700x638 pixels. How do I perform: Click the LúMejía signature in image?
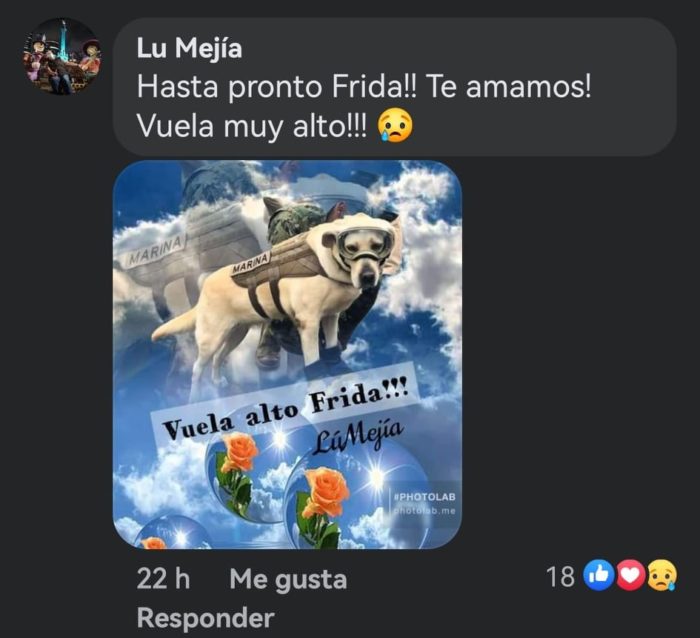pos(359,437)
